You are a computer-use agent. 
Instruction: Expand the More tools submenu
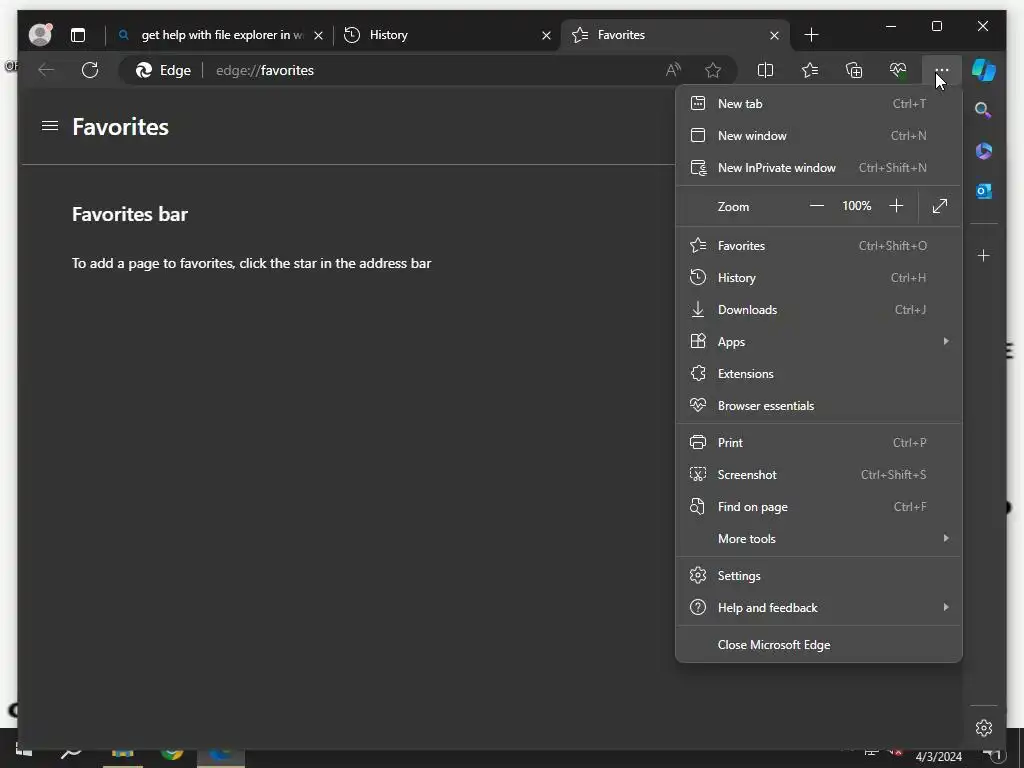818,539
